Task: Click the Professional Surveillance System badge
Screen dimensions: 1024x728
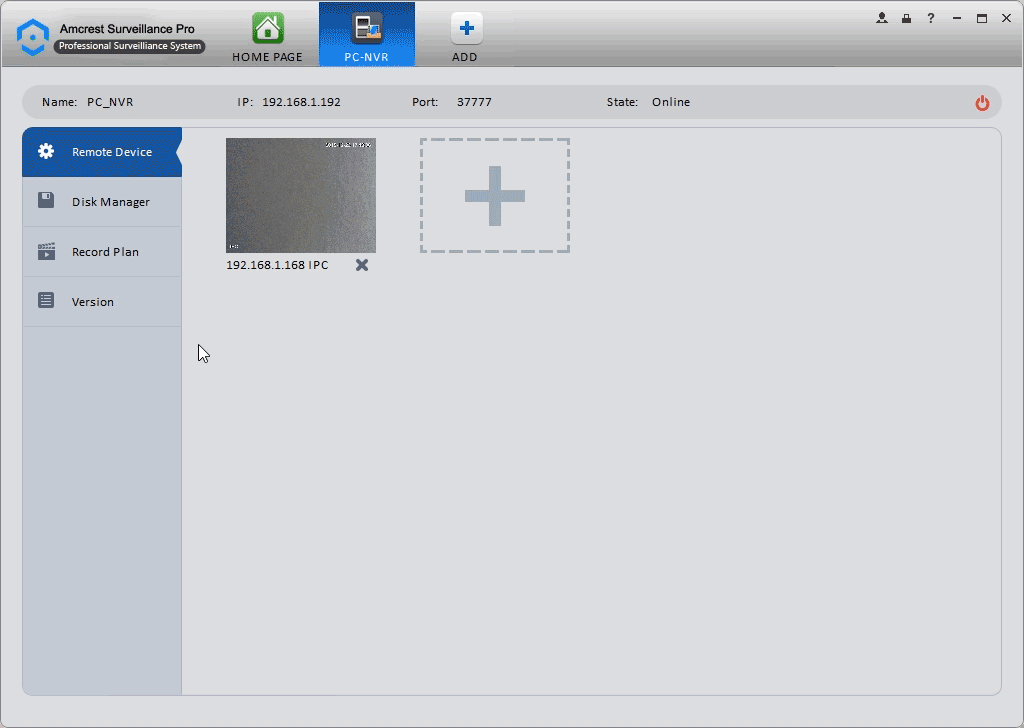Action: (x=129, y=46)
